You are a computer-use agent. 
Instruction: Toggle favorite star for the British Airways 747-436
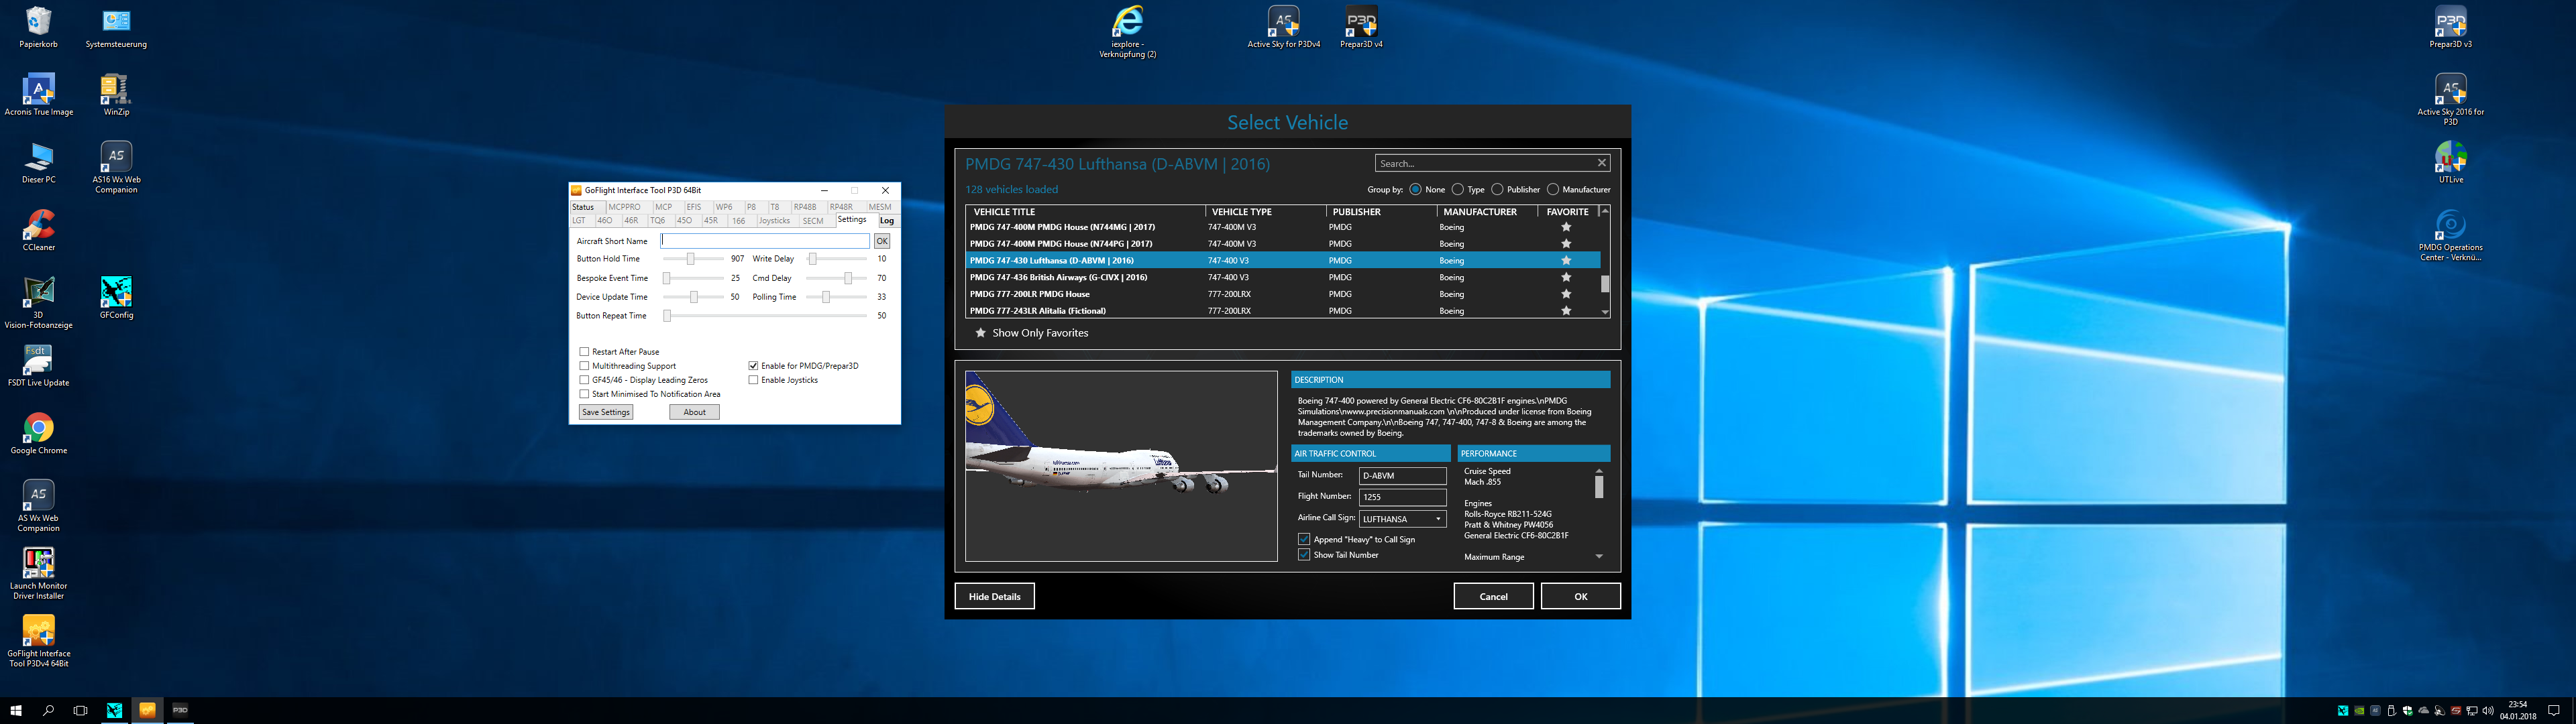point(1566,277)
